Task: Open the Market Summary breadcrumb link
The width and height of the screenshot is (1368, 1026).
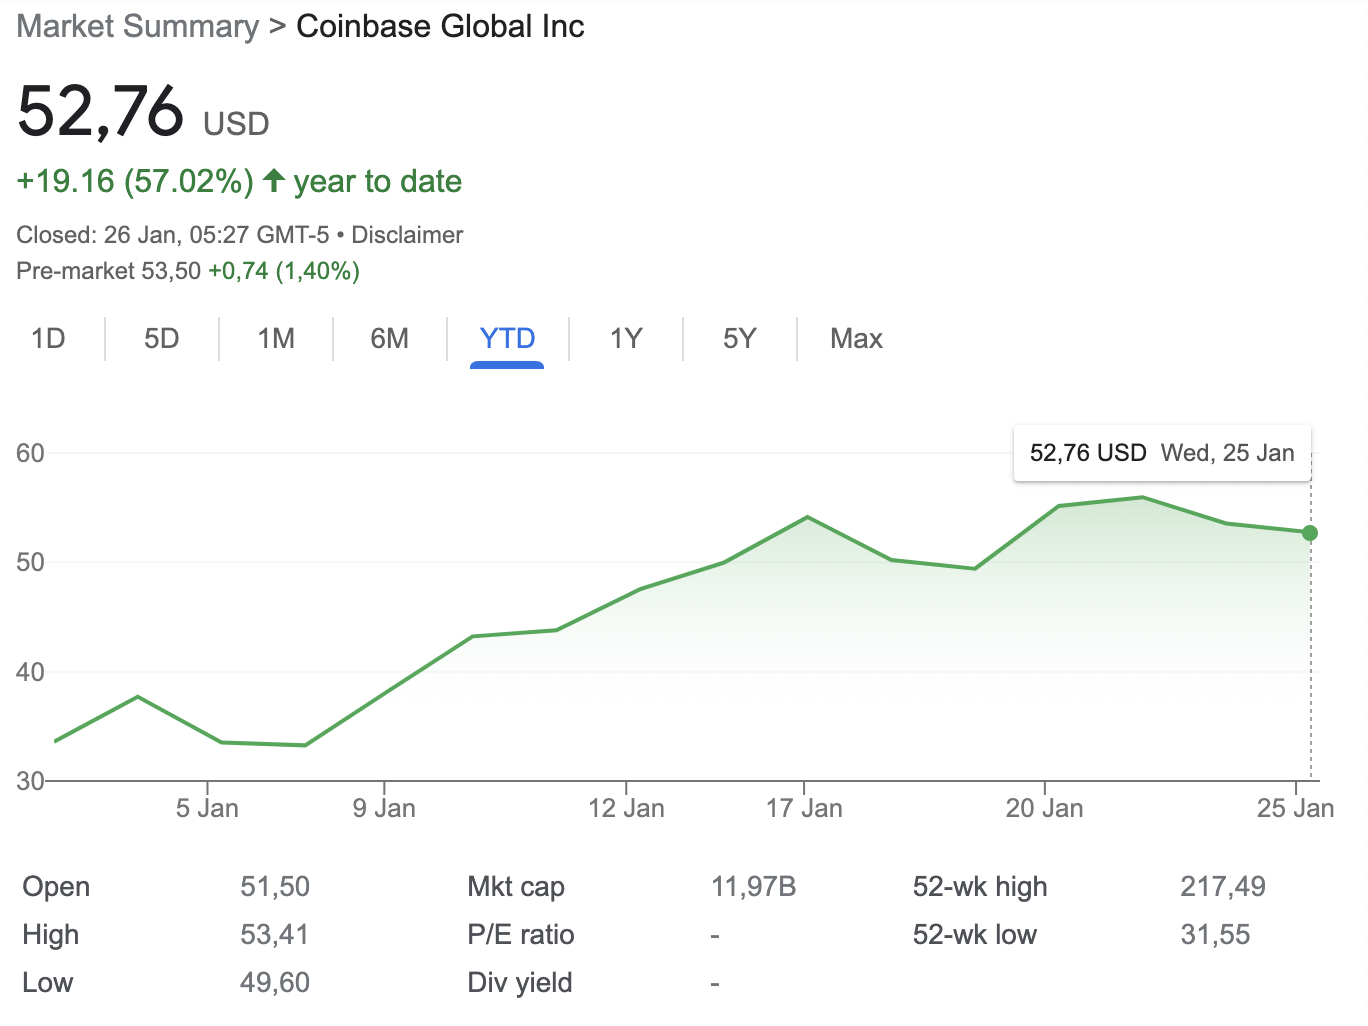Action: [138, 26]
